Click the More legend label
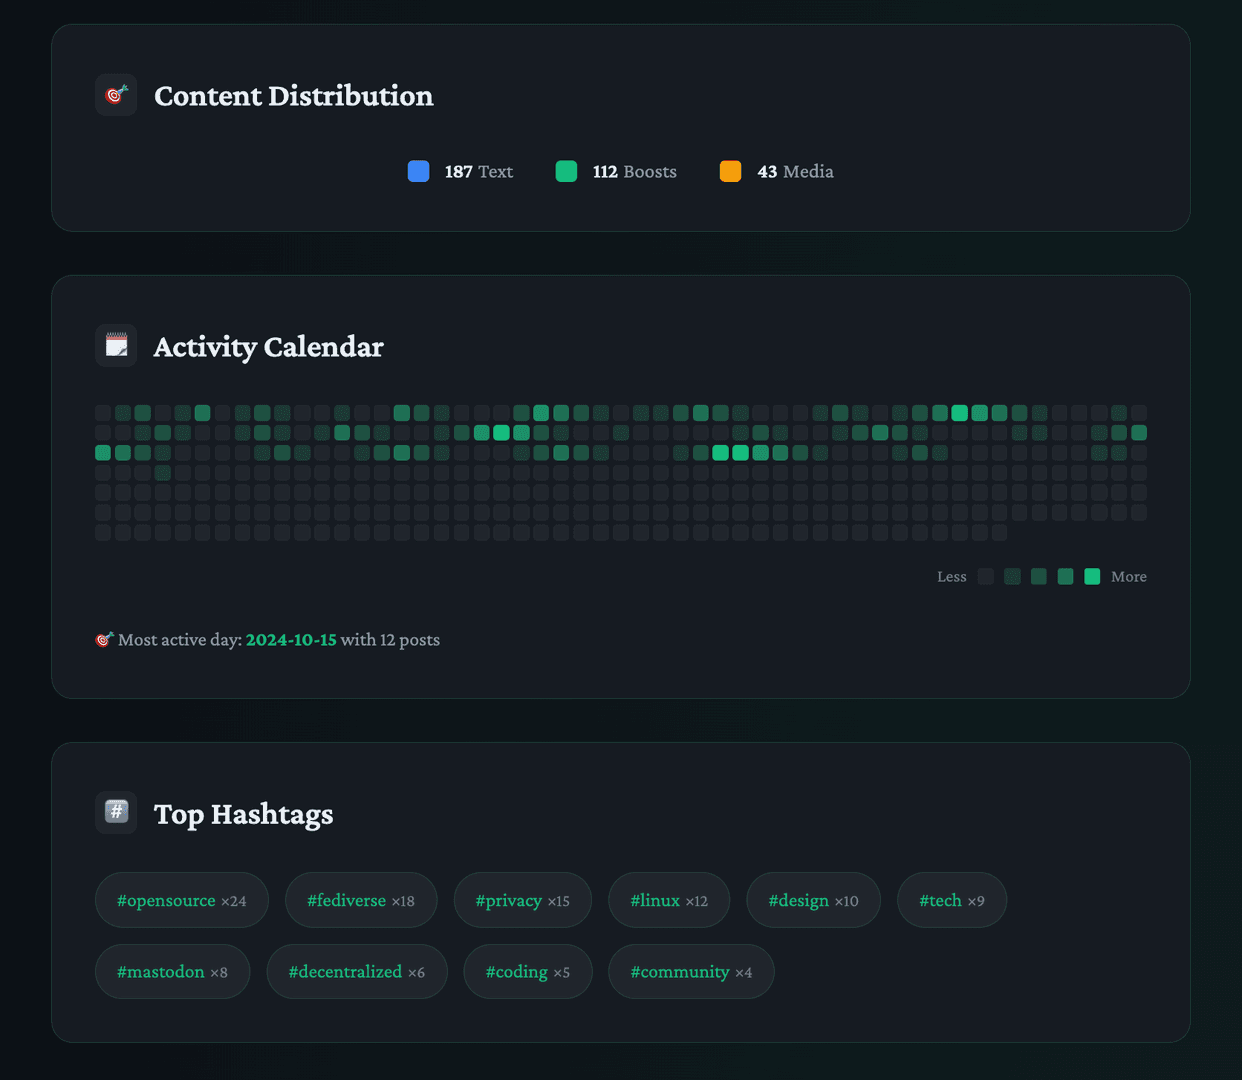Screen dimensions: 1242x1080 pyautogui.click(x=1129, y=576)
